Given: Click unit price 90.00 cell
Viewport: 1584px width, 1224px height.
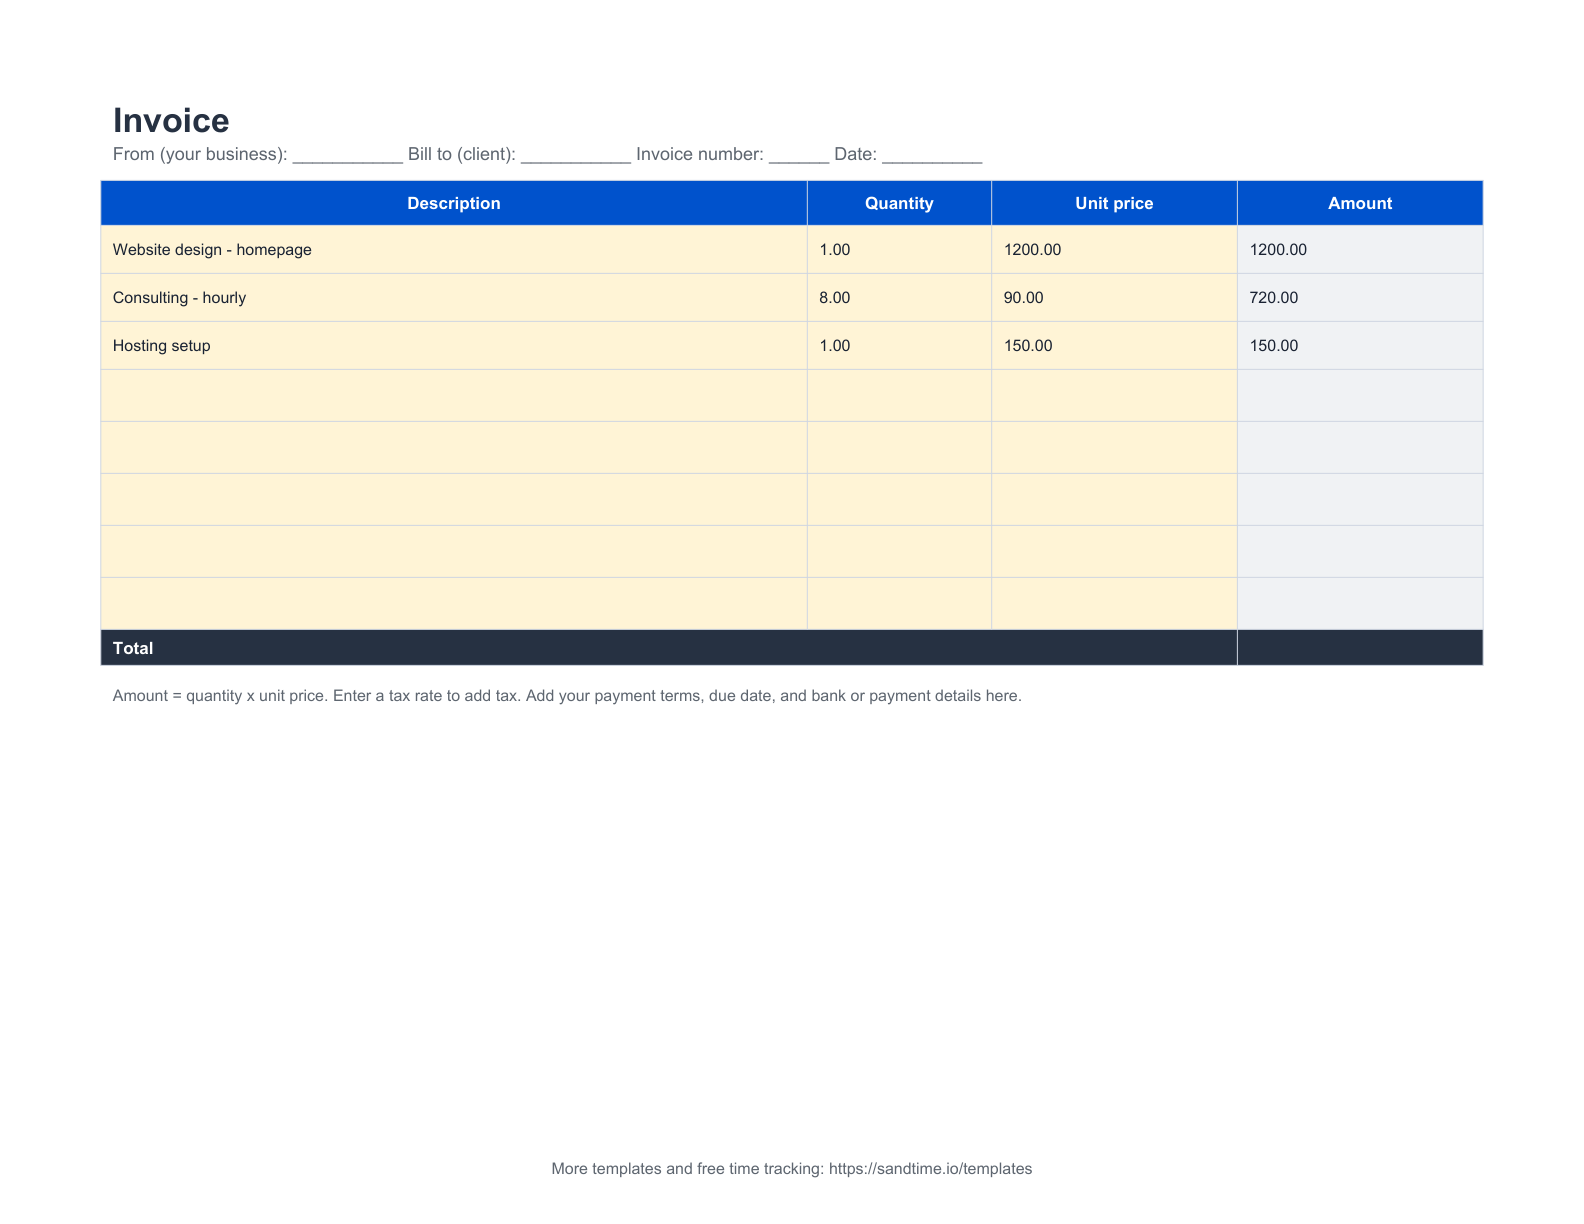Looking at the screenshot, I should tap(1114, 298).
